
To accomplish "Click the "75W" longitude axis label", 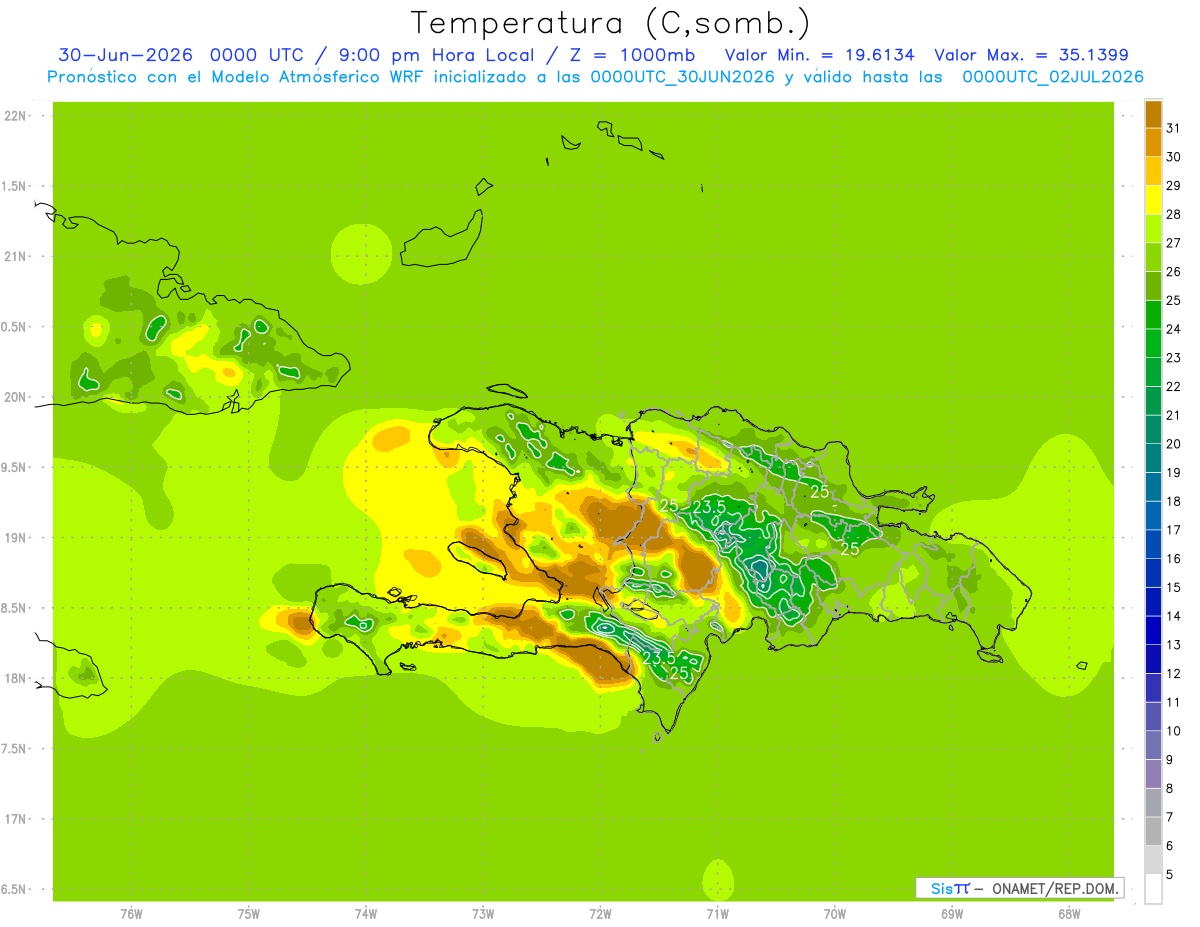I will (249, 914).
